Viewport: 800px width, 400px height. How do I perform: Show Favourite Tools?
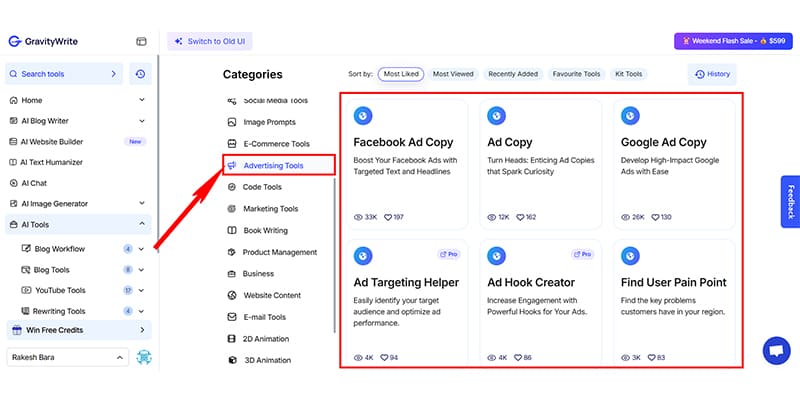coord(577,74)
